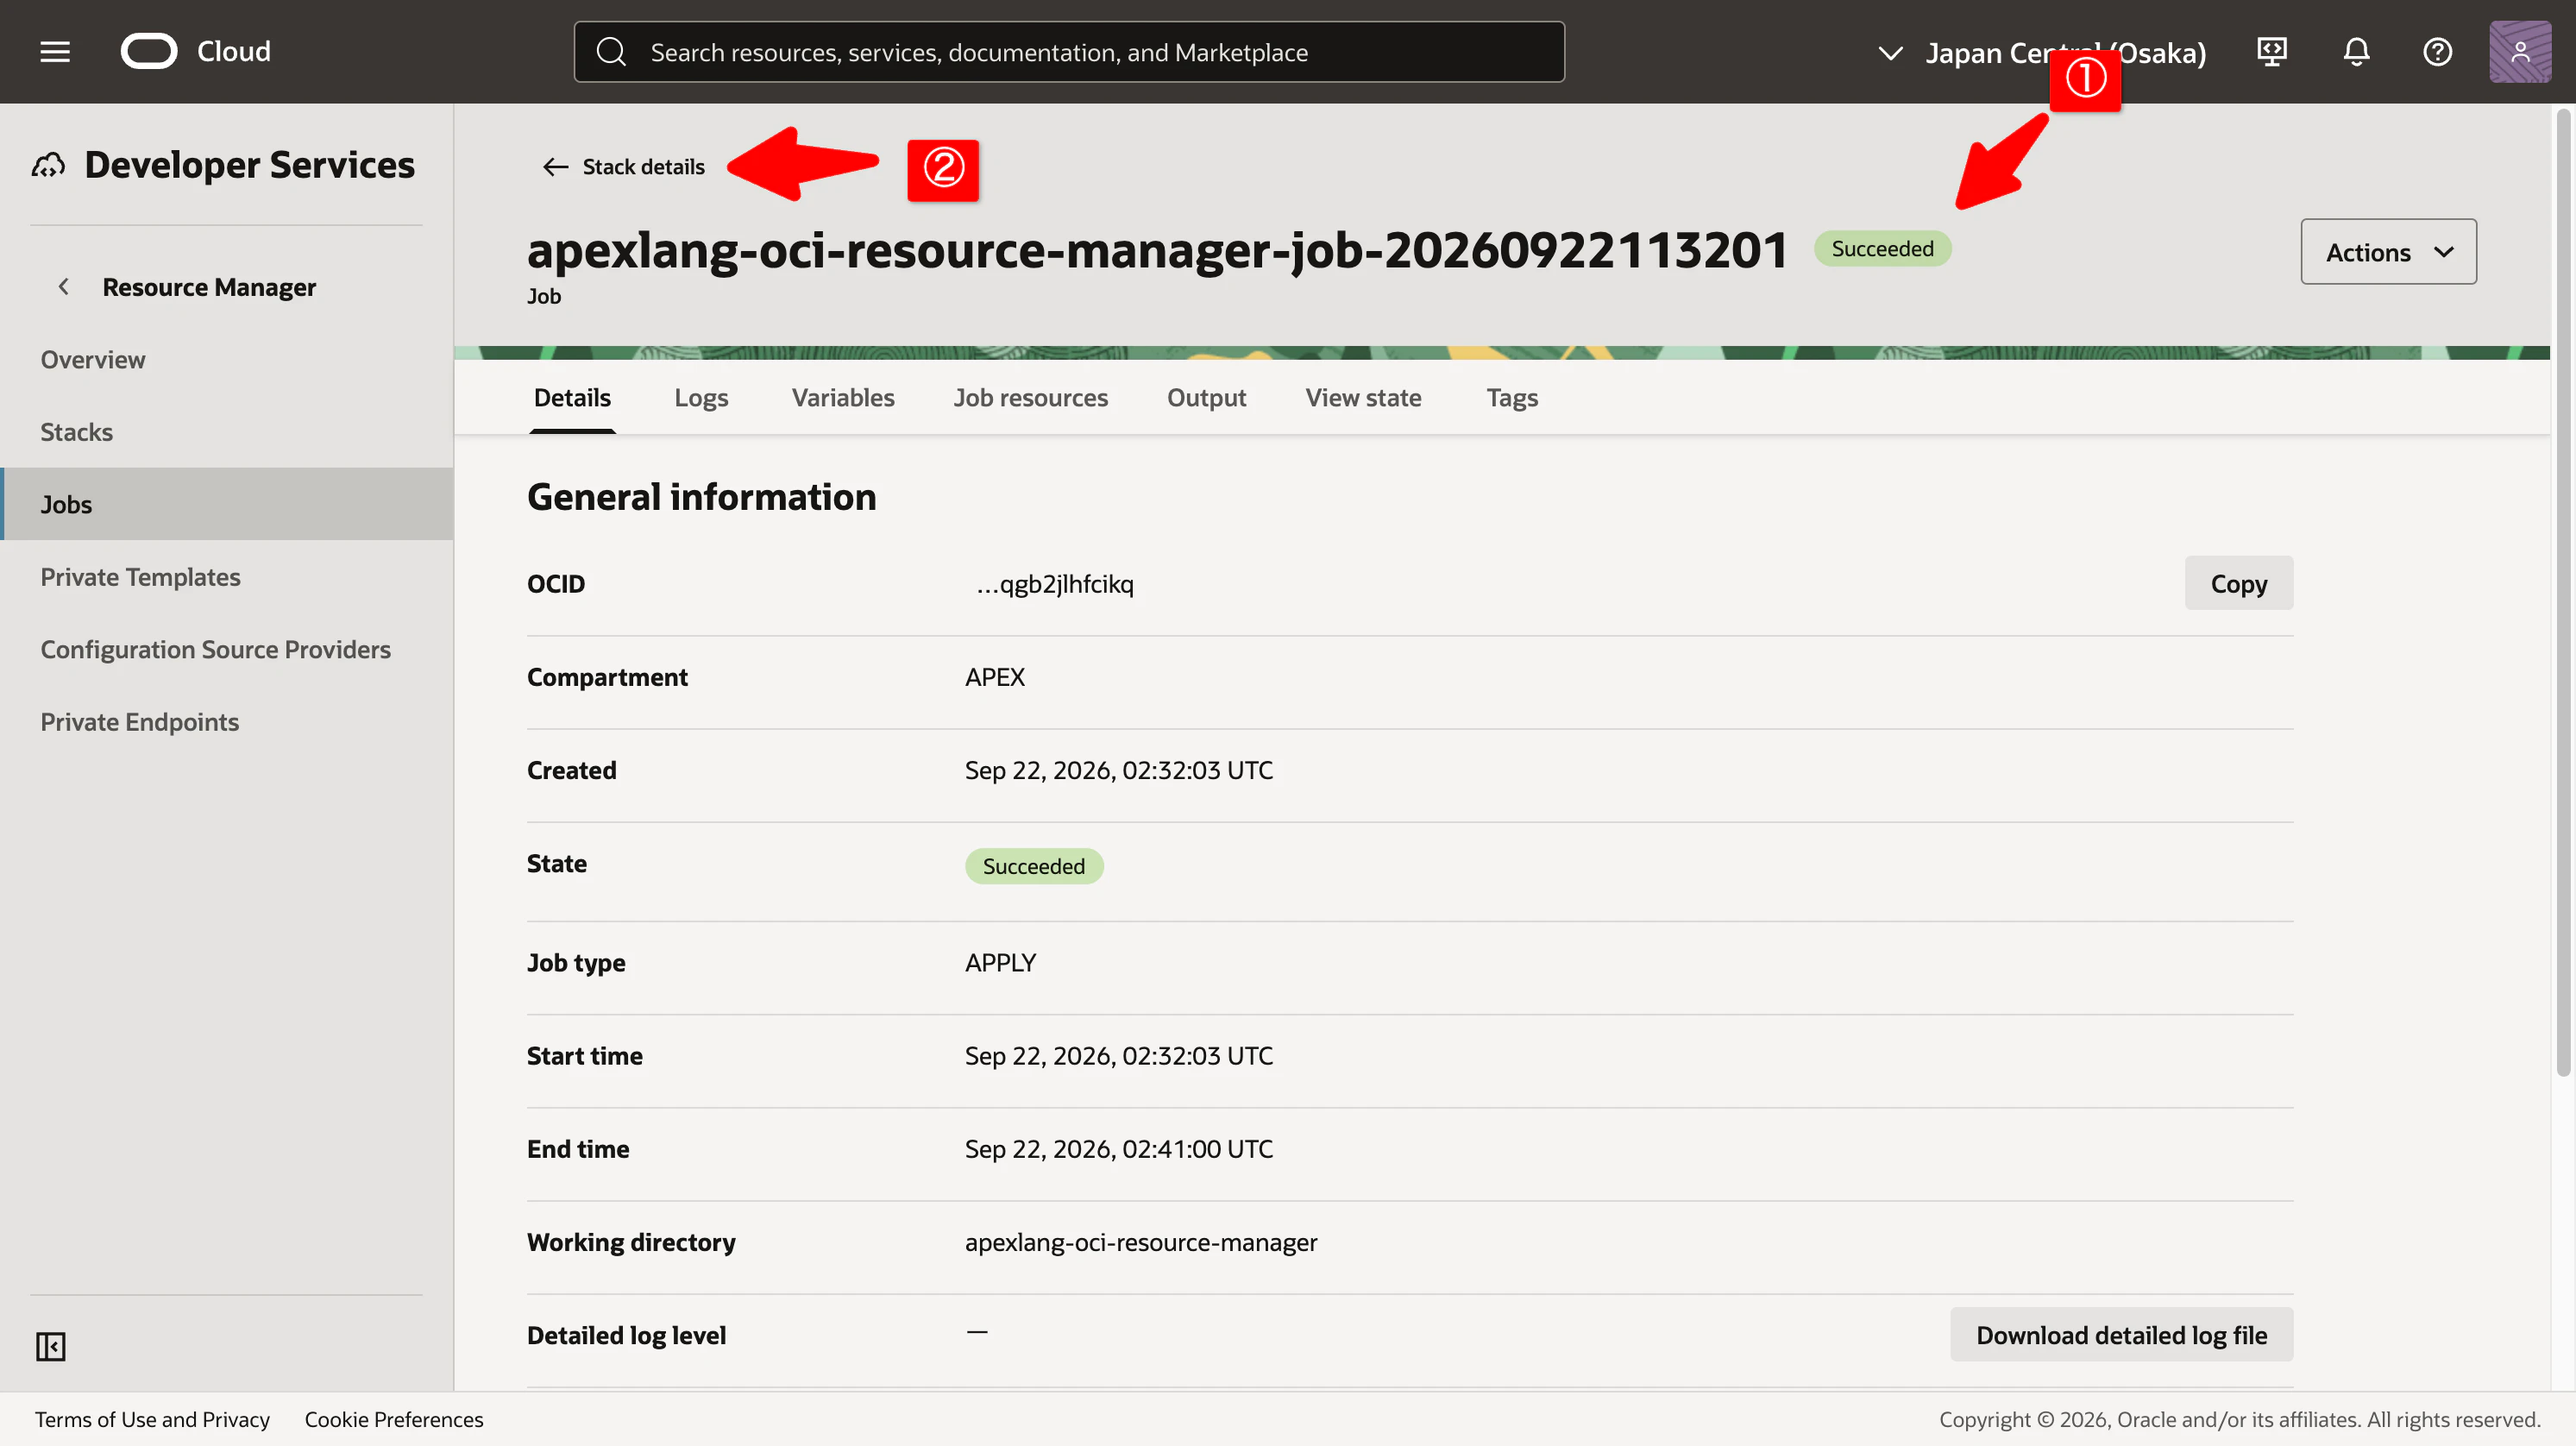Open the Job resources tab
The width and height of the screenshot is (2576, 1446).
coord(1031,397)
